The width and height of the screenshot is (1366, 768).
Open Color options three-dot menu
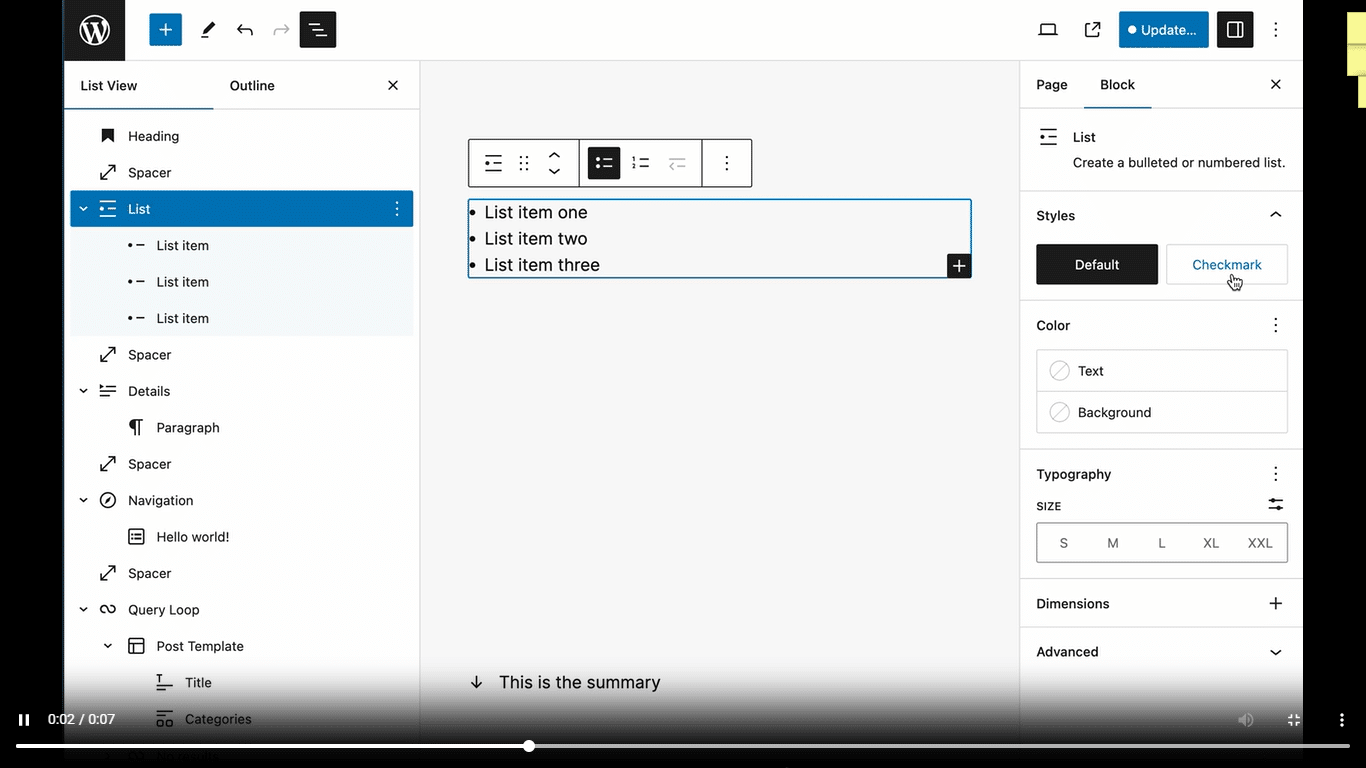1276,326
